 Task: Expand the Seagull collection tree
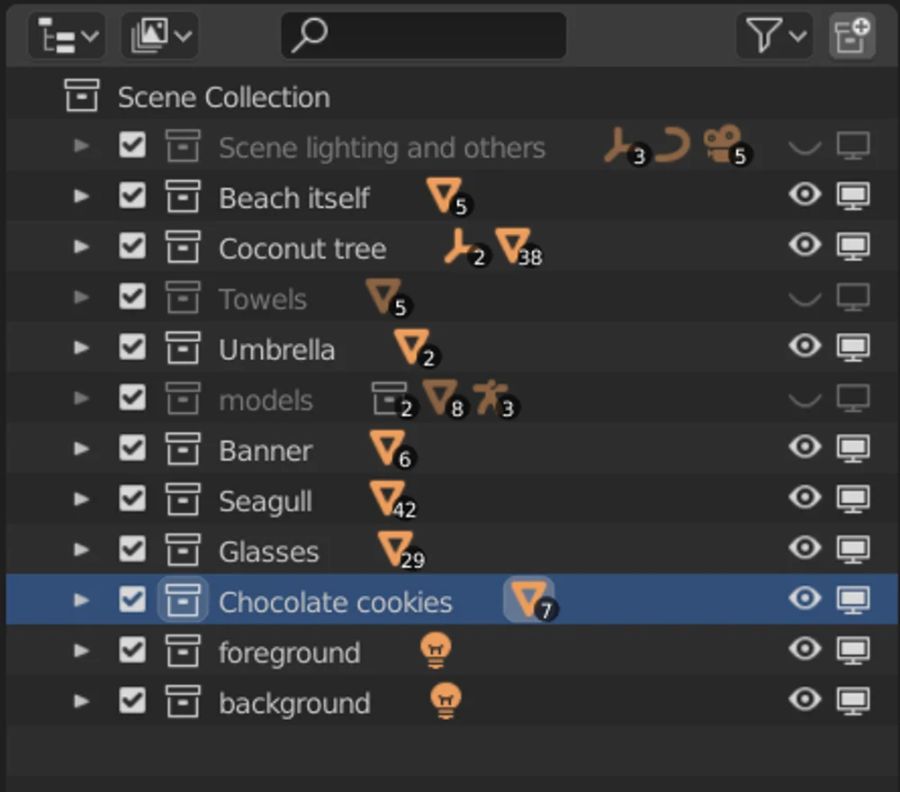point(82,499)
